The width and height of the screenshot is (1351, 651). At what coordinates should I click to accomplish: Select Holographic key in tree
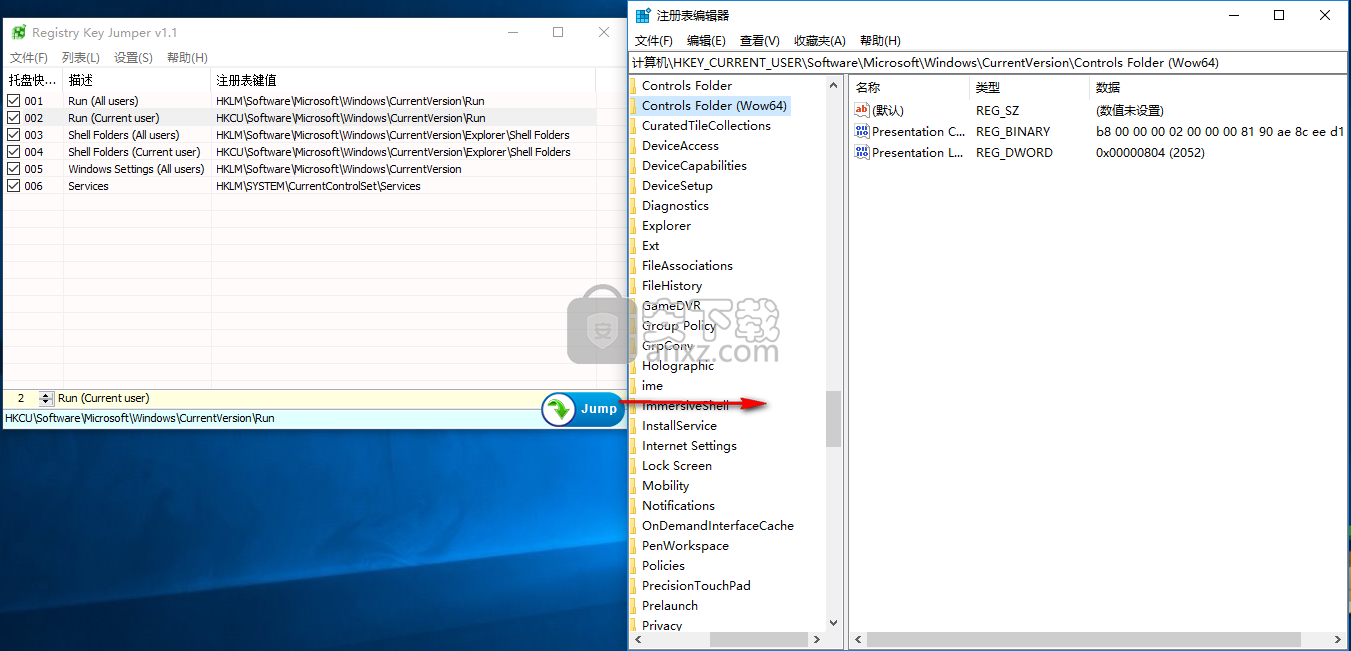pyautogui.click(x=678, y=366)
